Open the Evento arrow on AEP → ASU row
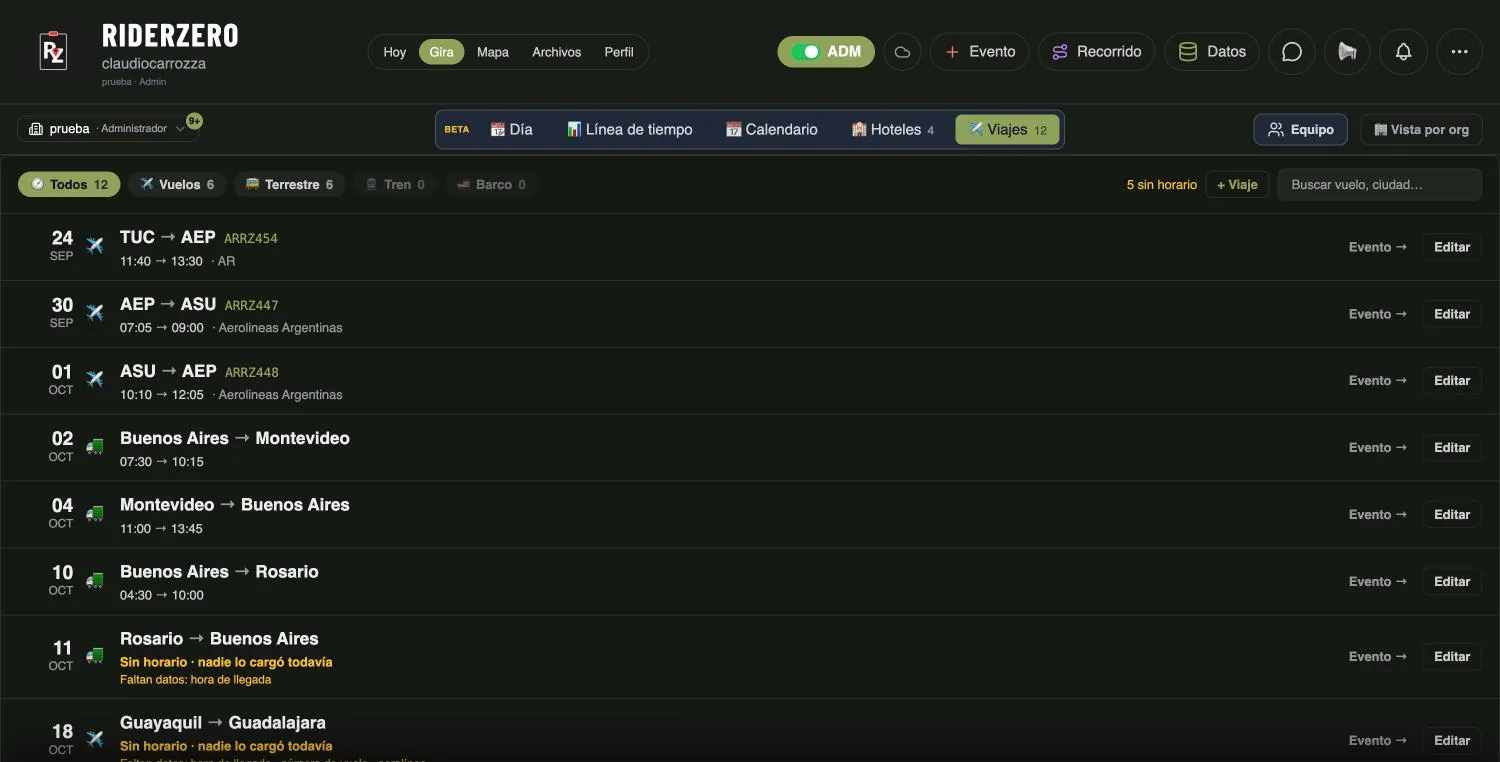The height and width of the screenshot is (762, 1500). click(x=1378, y=314)
